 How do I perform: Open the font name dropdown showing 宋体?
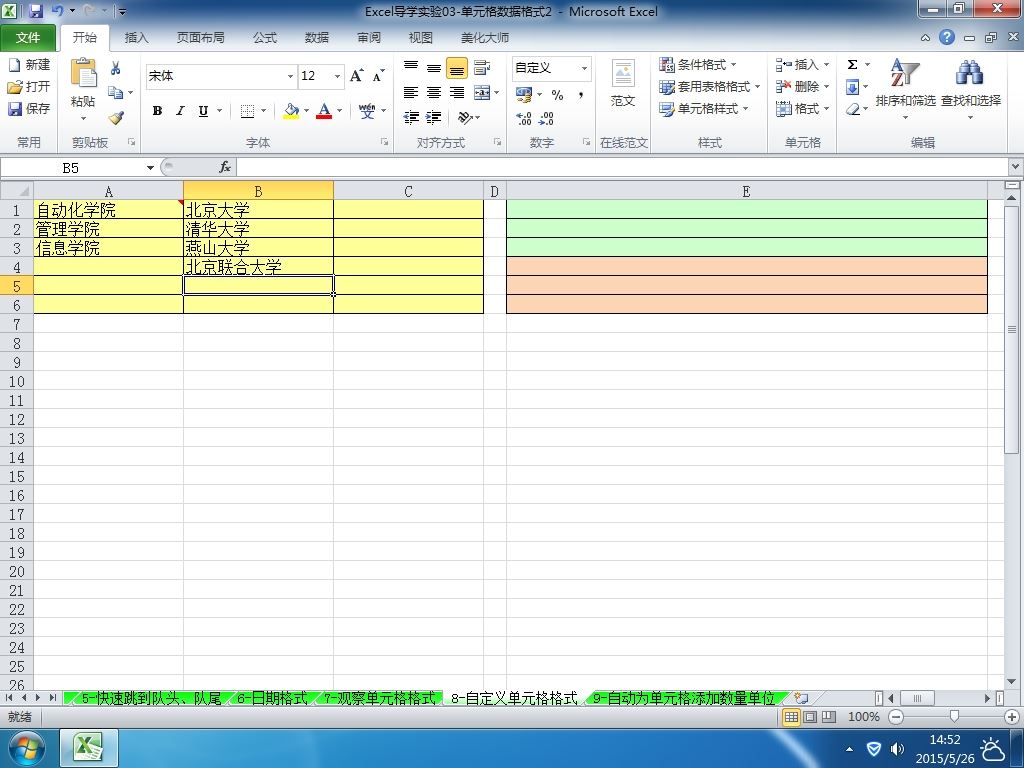(290, 76)
